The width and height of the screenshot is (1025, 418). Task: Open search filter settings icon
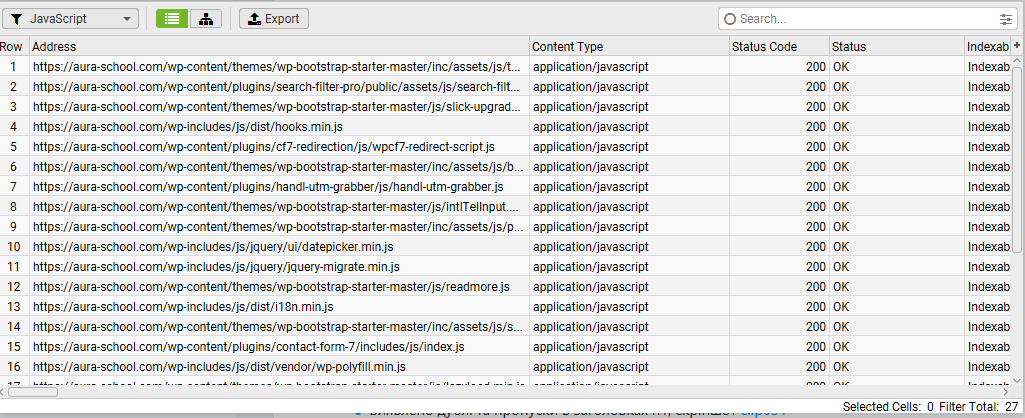pos(1005,20)
